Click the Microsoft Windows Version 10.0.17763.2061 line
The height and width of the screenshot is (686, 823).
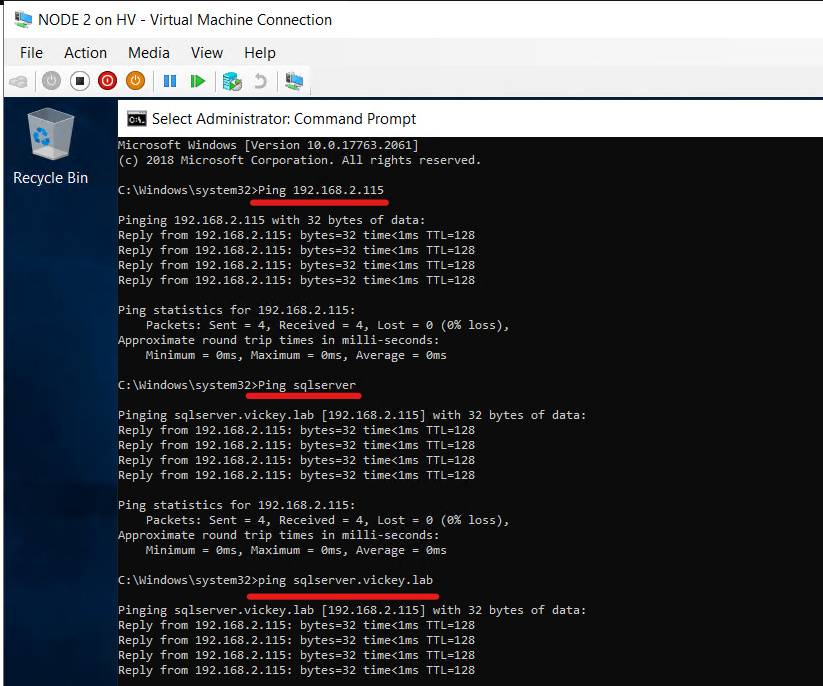click(268, 145)
